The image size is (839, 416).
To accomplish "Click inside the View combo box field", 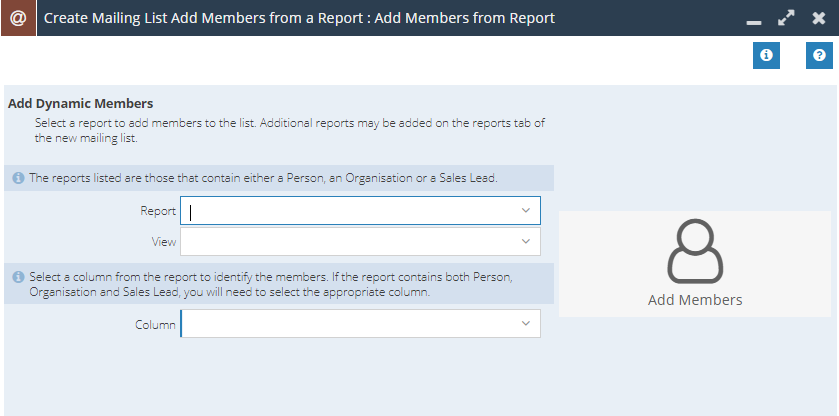I will (360, 241).
